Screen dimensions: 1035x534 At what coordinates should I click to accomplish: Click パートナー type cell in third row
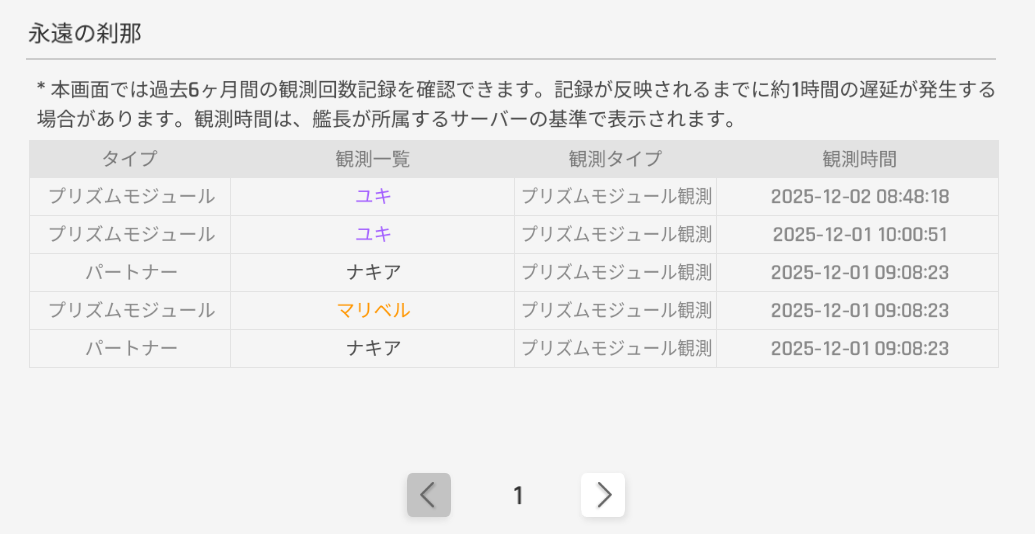pos(131,273)
